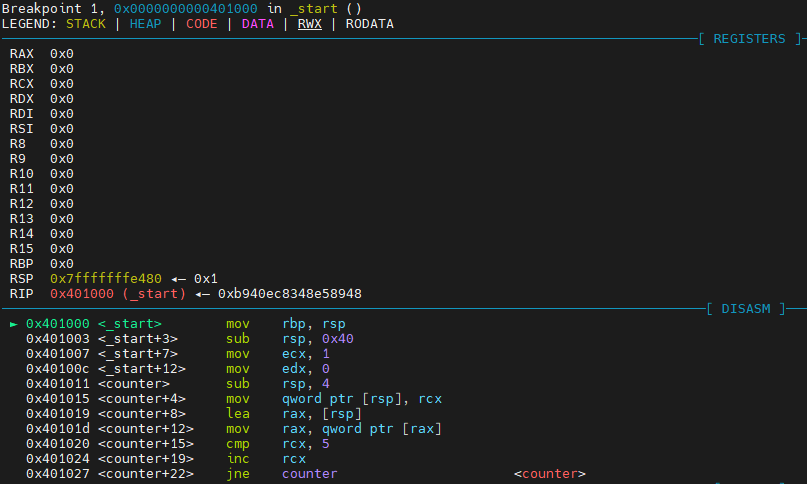Click the <counter> annotation at right
This screenshot has height=484, width=807.
(x=550, y=473)
